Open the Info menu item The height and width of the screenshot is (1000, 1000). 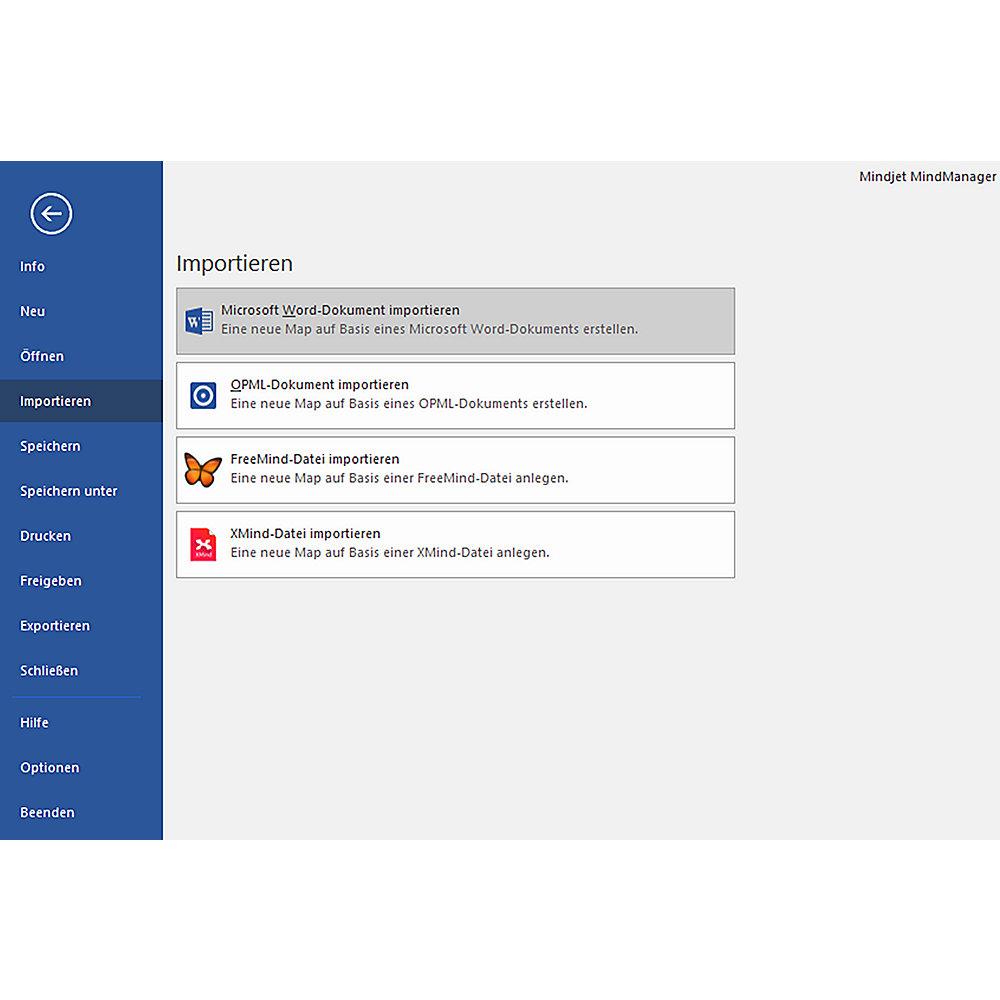33,267
